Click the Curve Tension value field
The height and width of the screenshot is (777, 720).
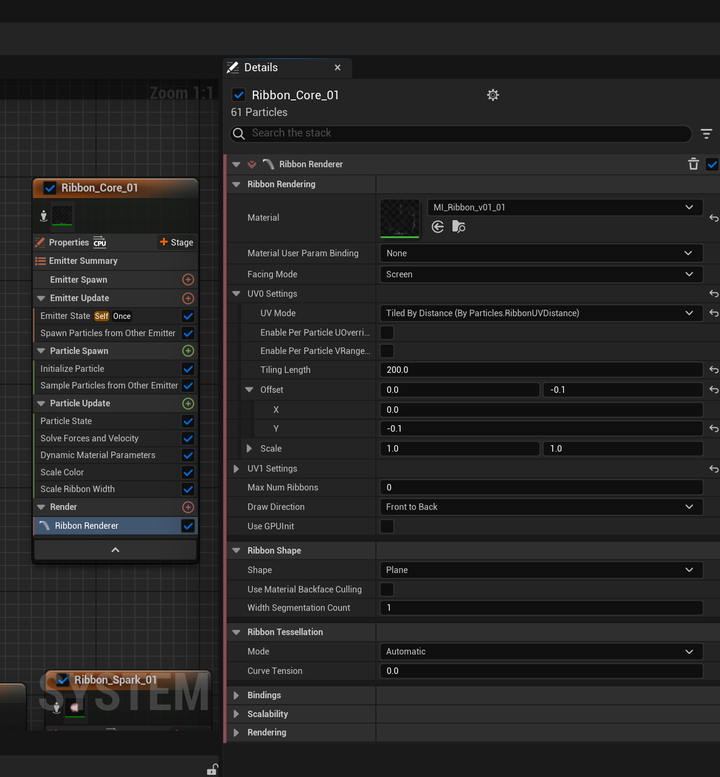(541, 671)
